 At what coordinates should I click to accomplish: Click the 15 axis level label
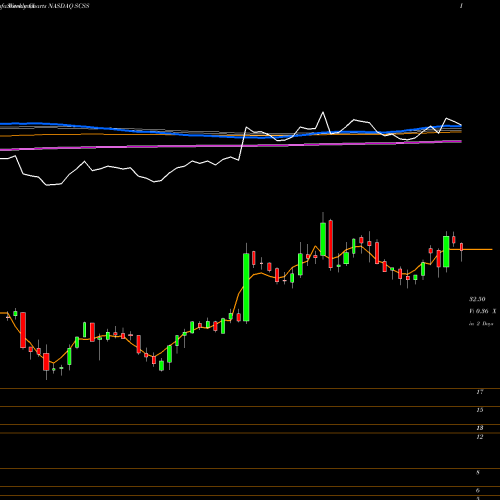[480, 410]
